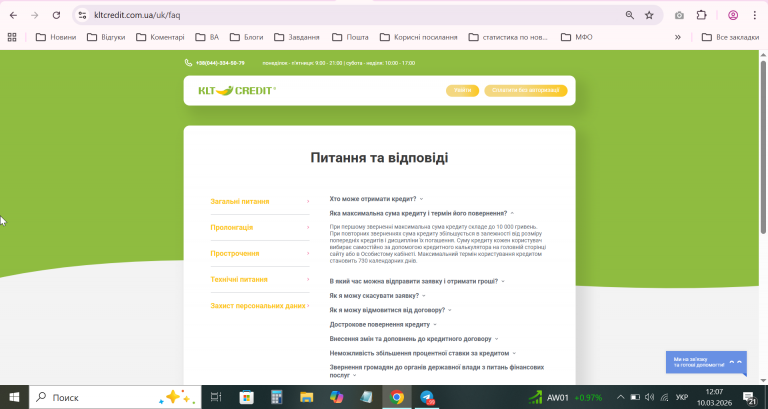Click the phone icon beside the number
Viewport: 768px width, 409px height.
click(x=188, y=63)
